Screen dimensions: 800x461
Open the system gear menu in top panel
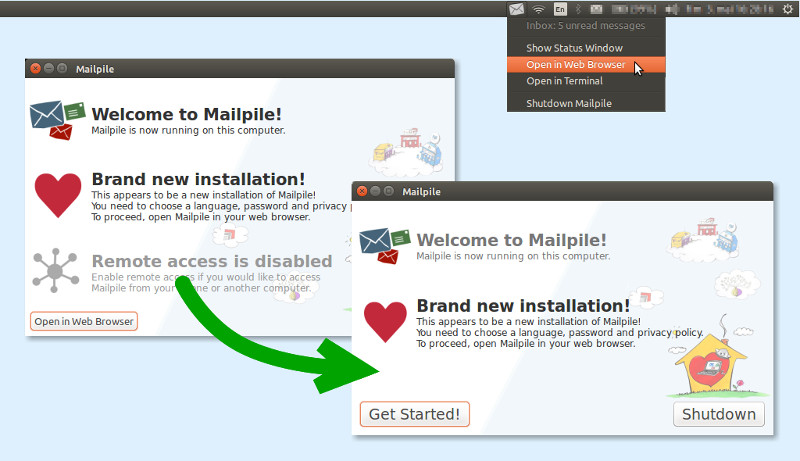tap(788, 9)
